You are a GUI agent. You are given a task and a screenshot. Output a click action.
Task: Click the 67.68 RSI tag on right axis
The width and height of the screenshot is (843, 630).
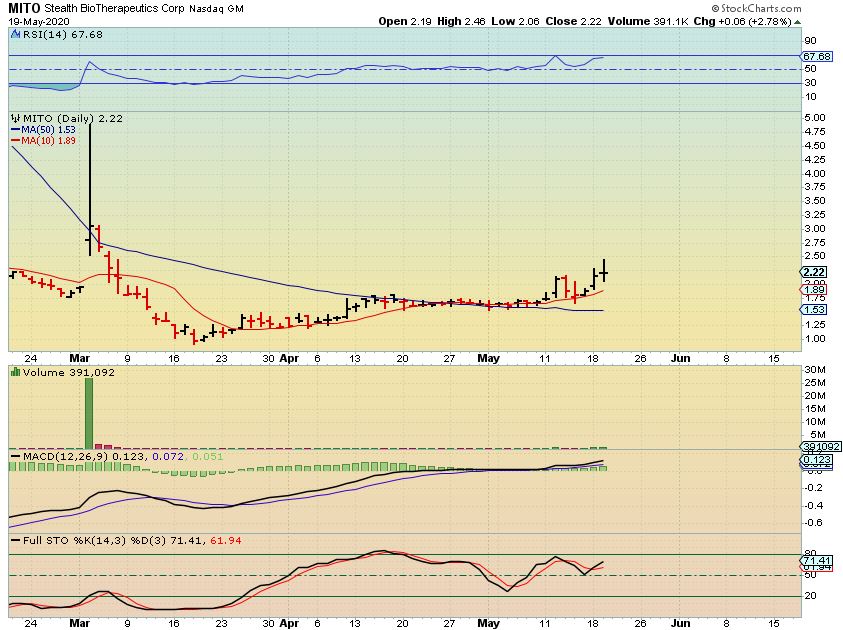click(816, 56)
